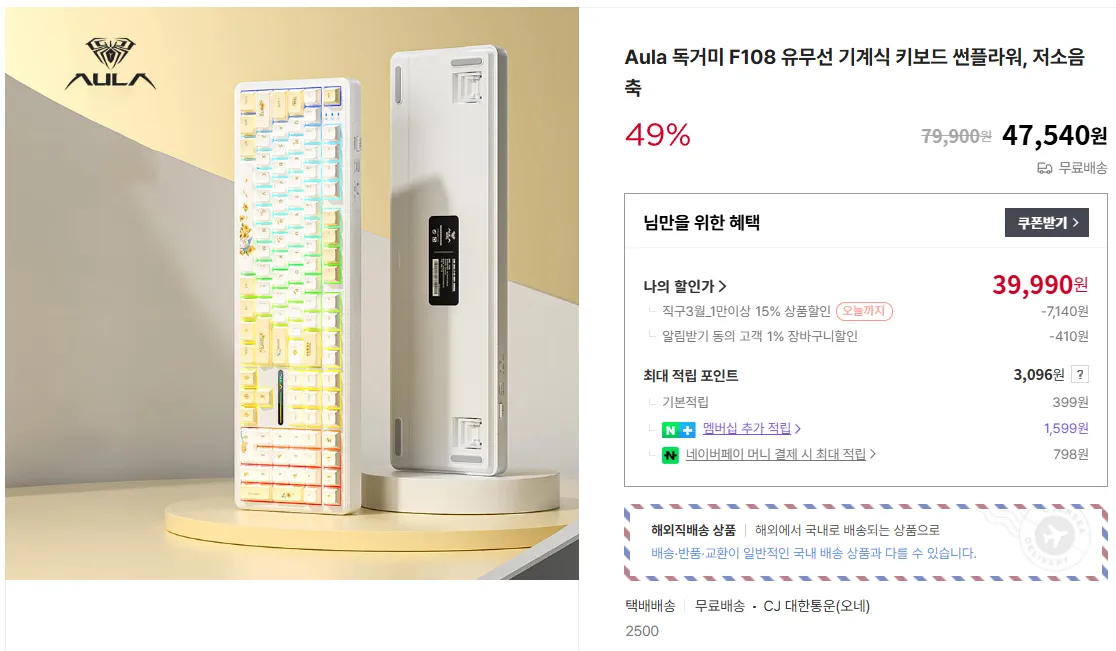This screenshot has width=1116, height=651.
Task: Click the question mark help icon
Action: (x=1079, y=375)
